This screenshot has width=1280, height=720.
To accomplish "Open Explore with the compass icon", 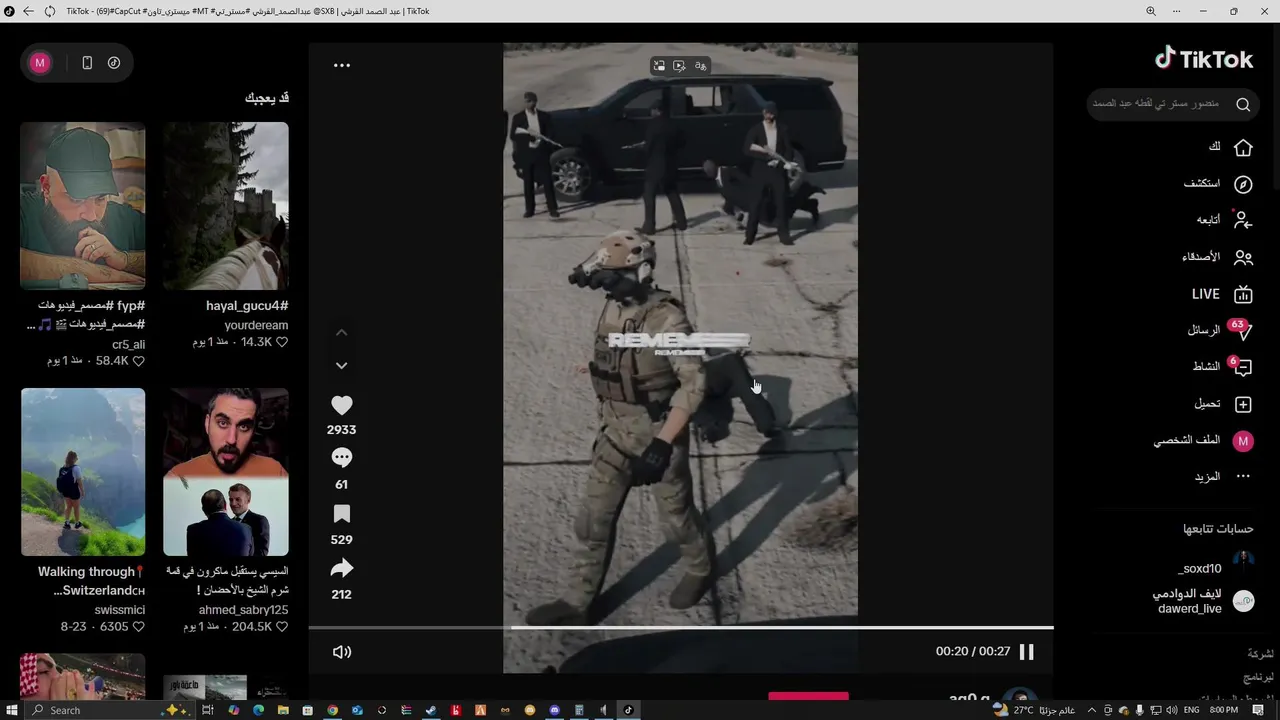I will tap(1243, 184).
